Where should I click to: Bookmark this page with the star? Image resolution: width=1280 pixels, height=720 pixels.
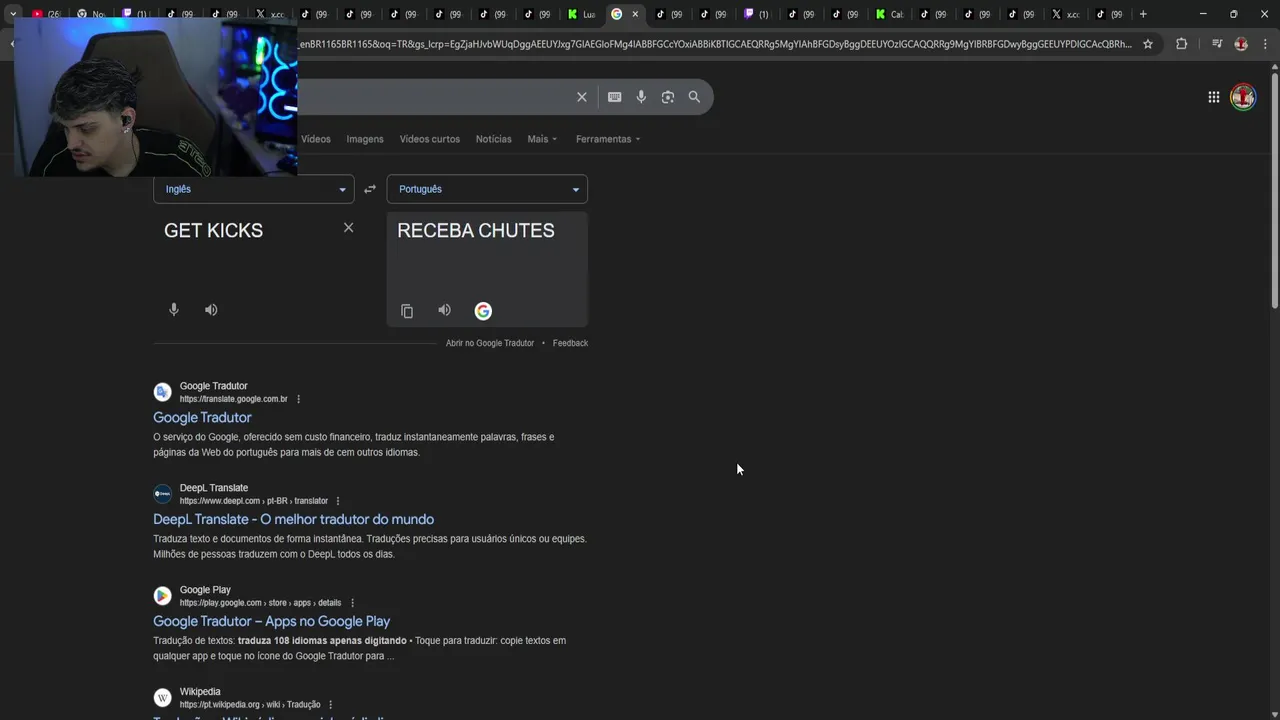[1148, 44]
